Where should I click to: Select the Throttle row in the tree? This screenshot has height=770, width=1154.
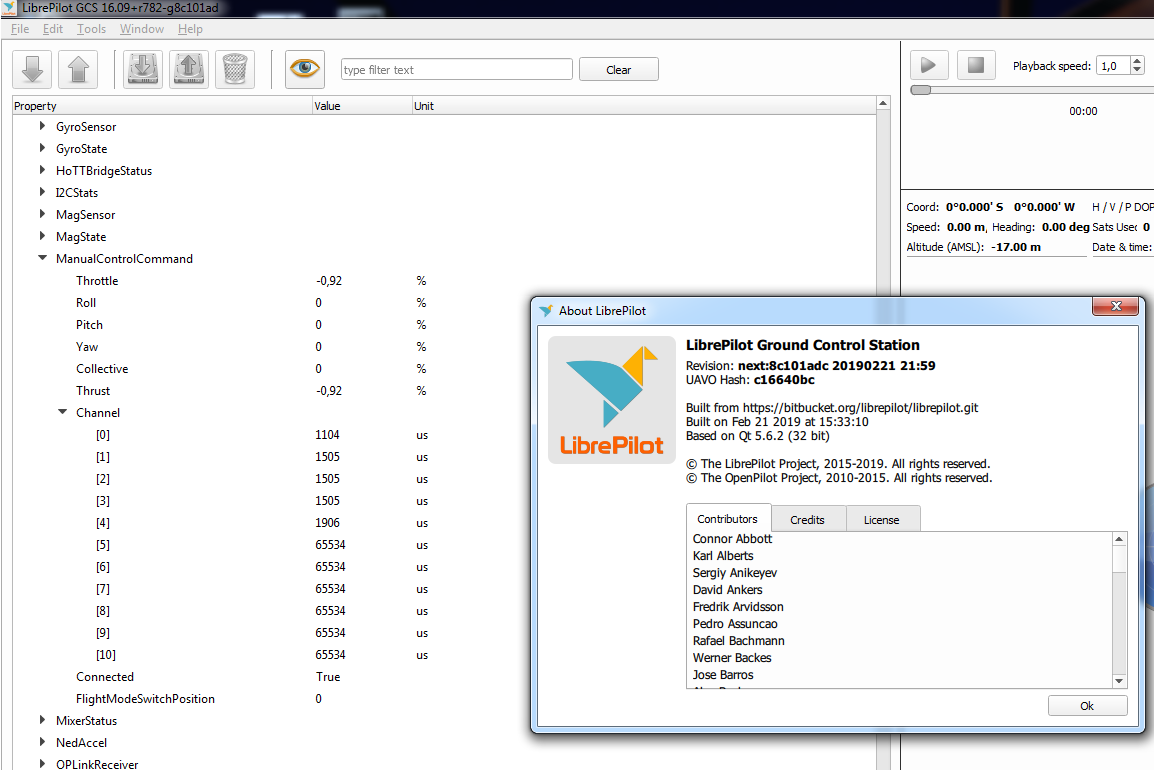click(445, 280)
